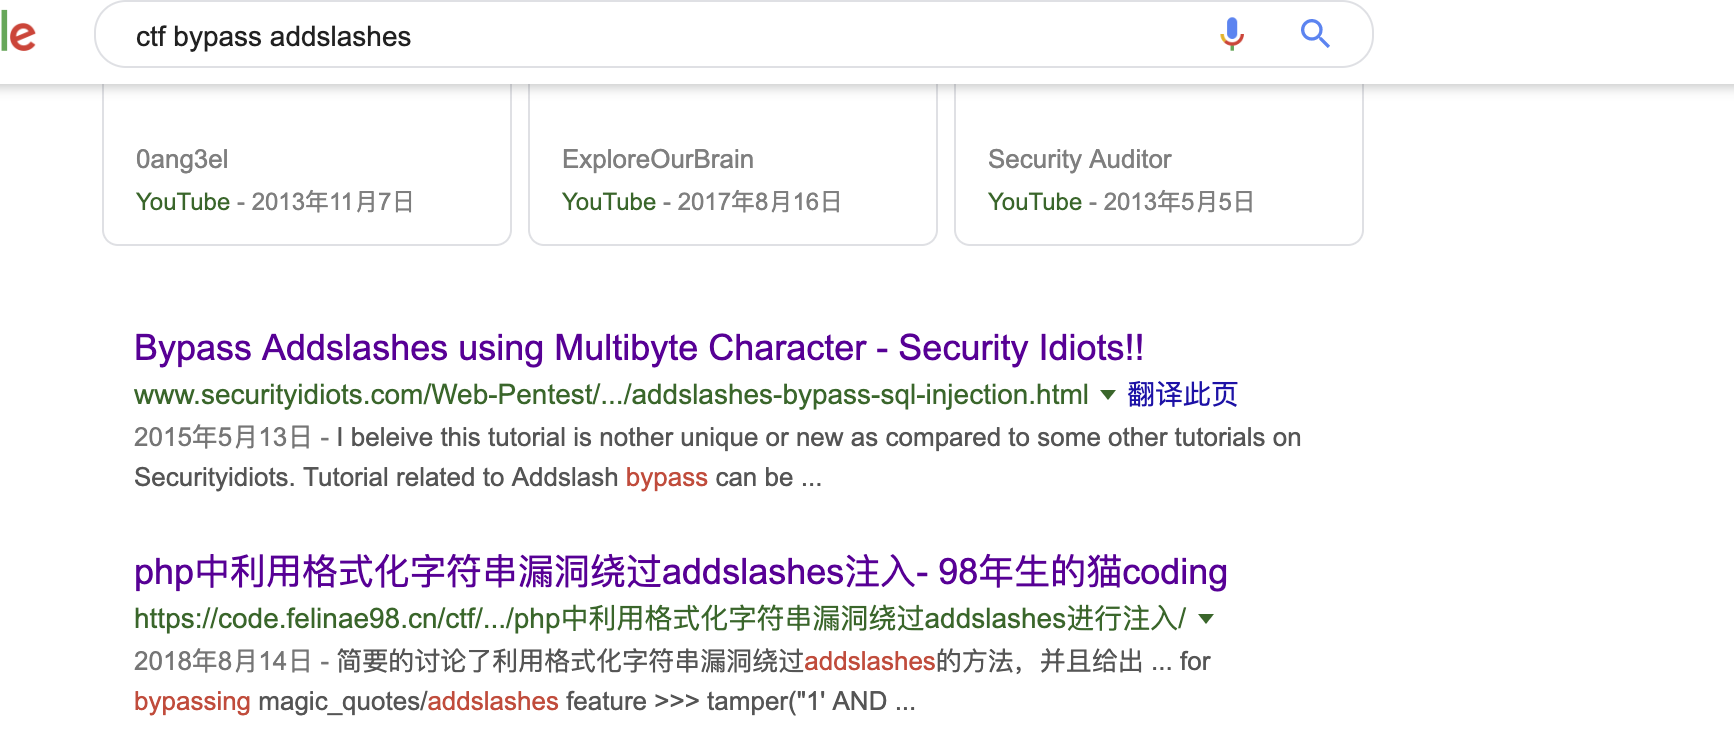Open the ExploreOurBrain video card title
The width and height of the screenshot is (1734, 750).
pyautogui.click(x=658, y=160)
